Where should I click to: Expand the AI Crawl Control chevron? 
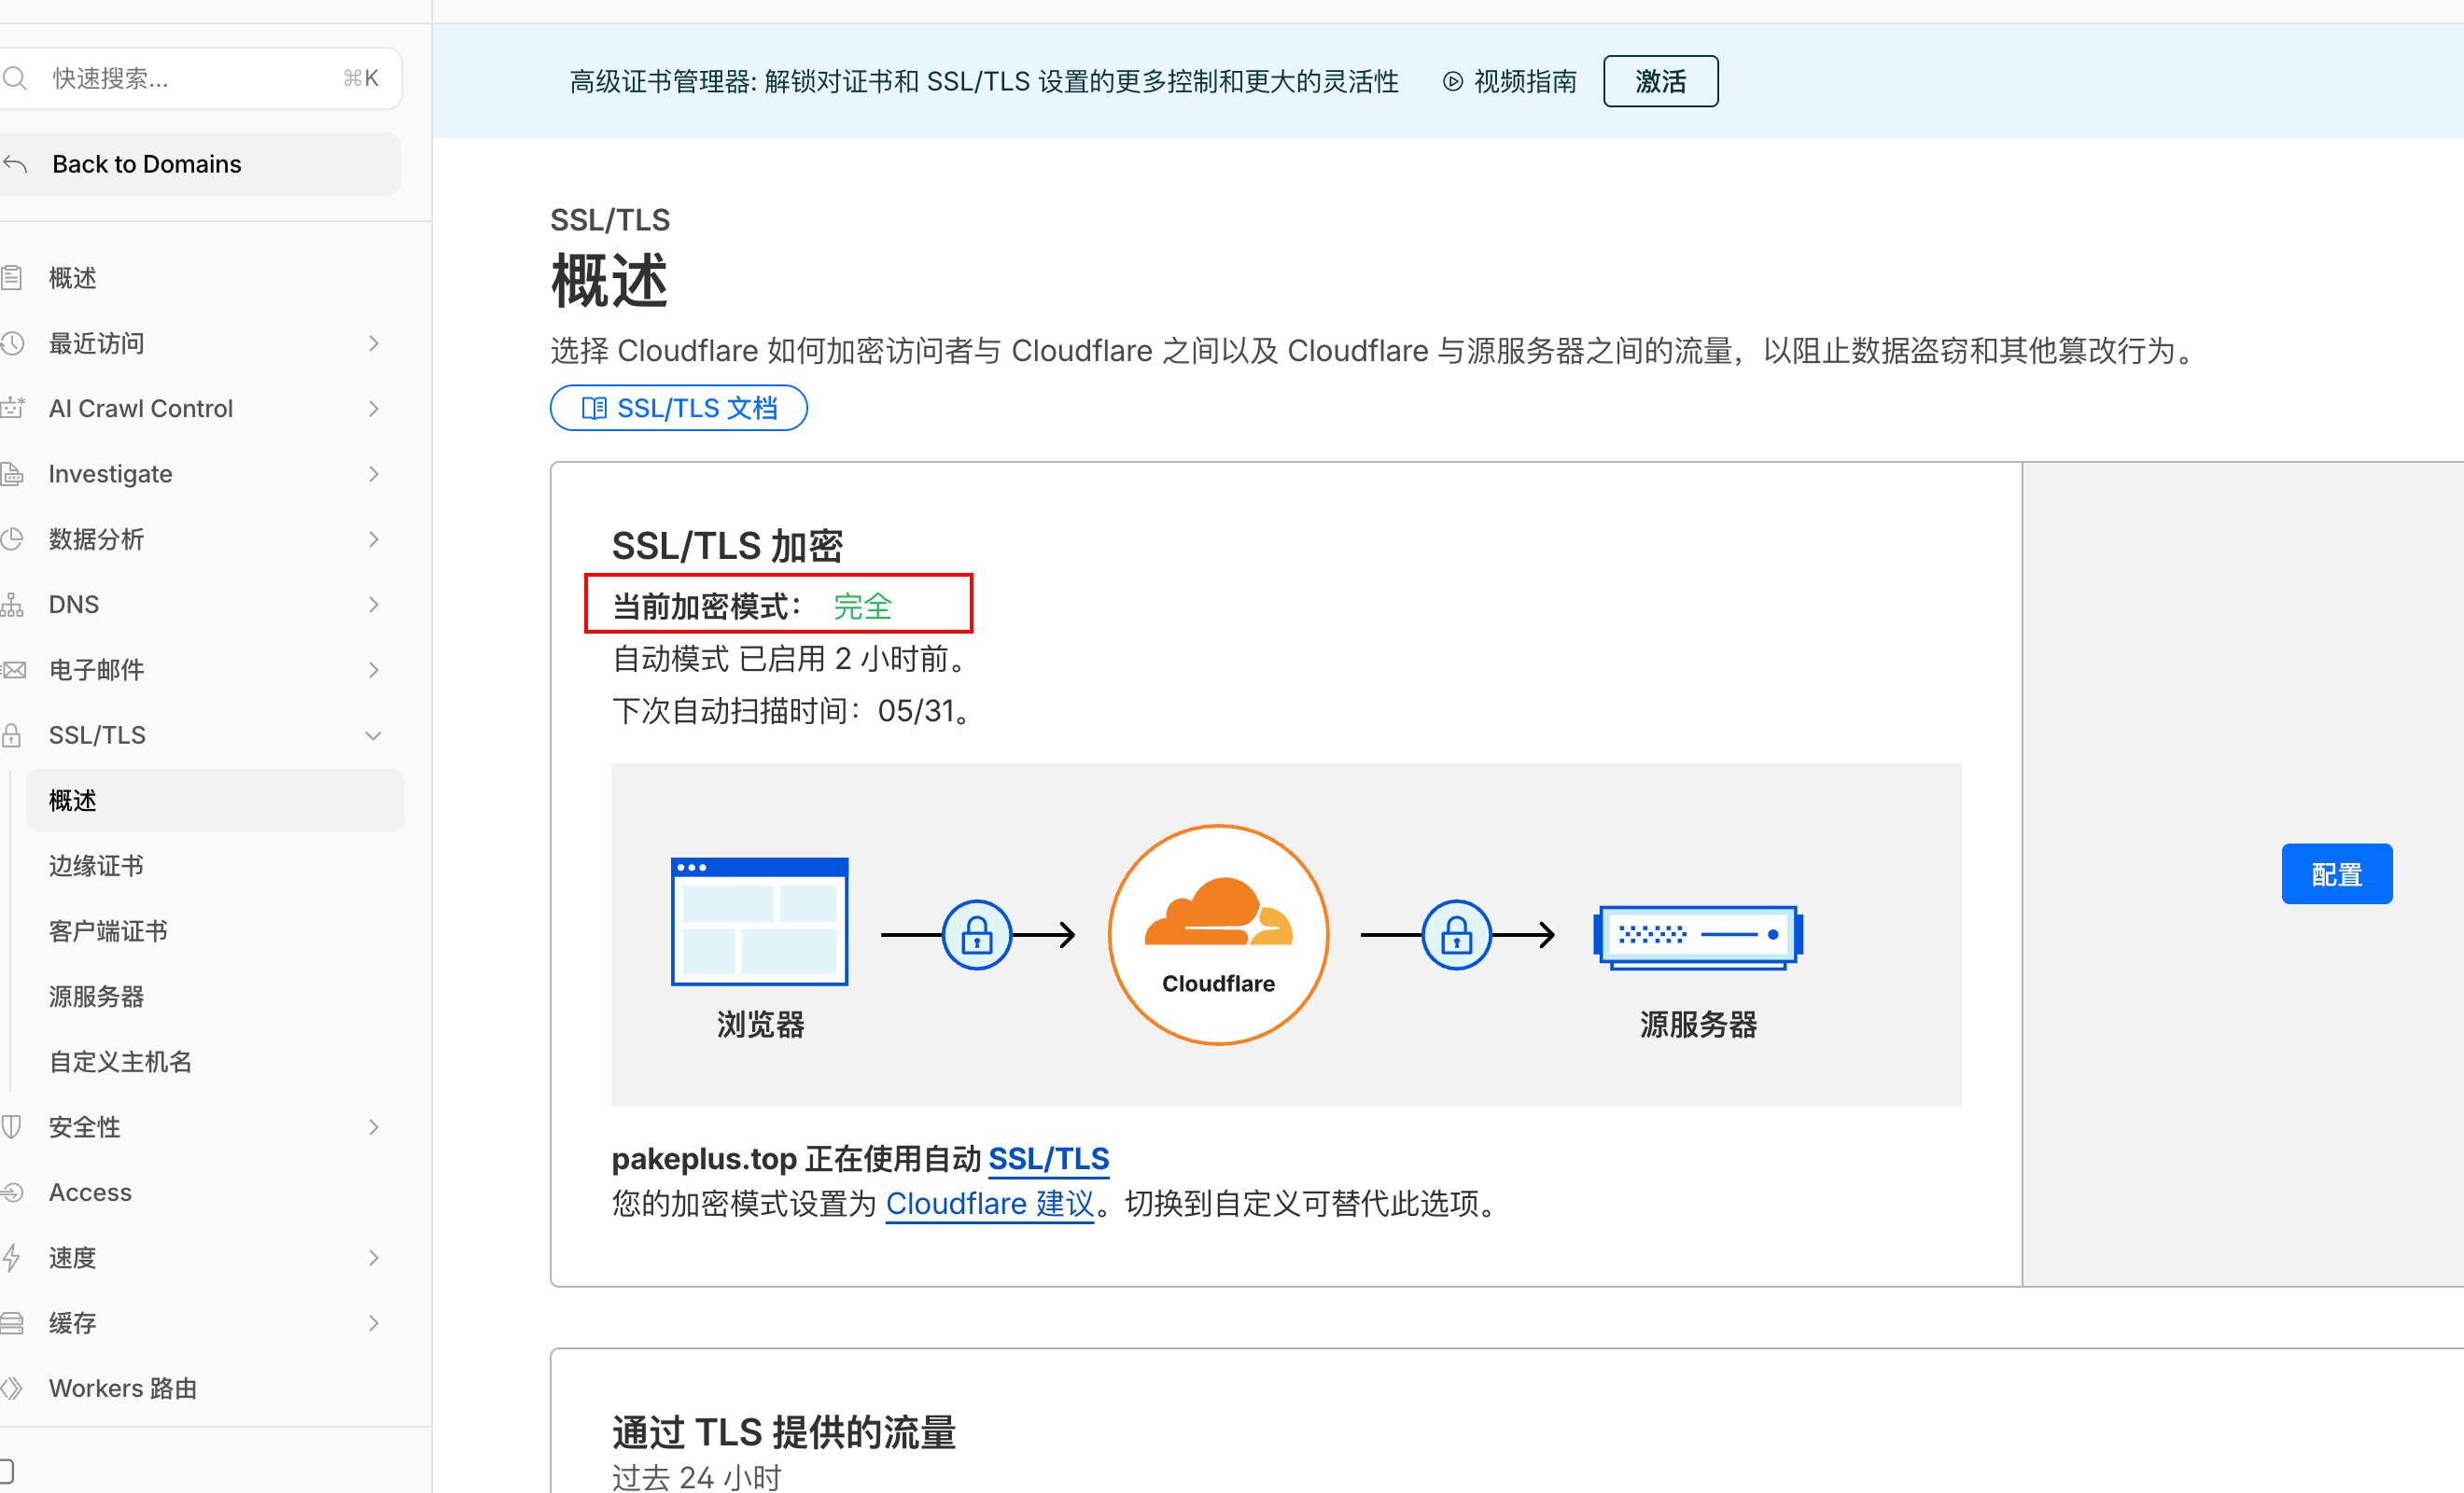click(x=374, y=409)
